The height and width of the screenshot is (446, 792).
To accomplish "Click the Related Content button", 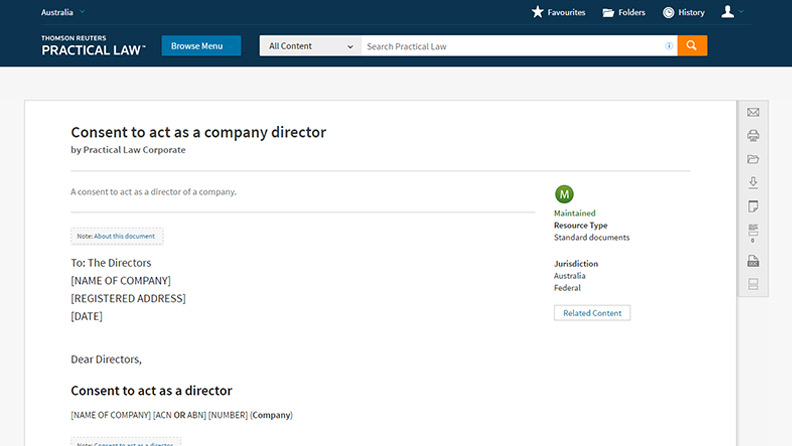I will click(x=592, y=313).
